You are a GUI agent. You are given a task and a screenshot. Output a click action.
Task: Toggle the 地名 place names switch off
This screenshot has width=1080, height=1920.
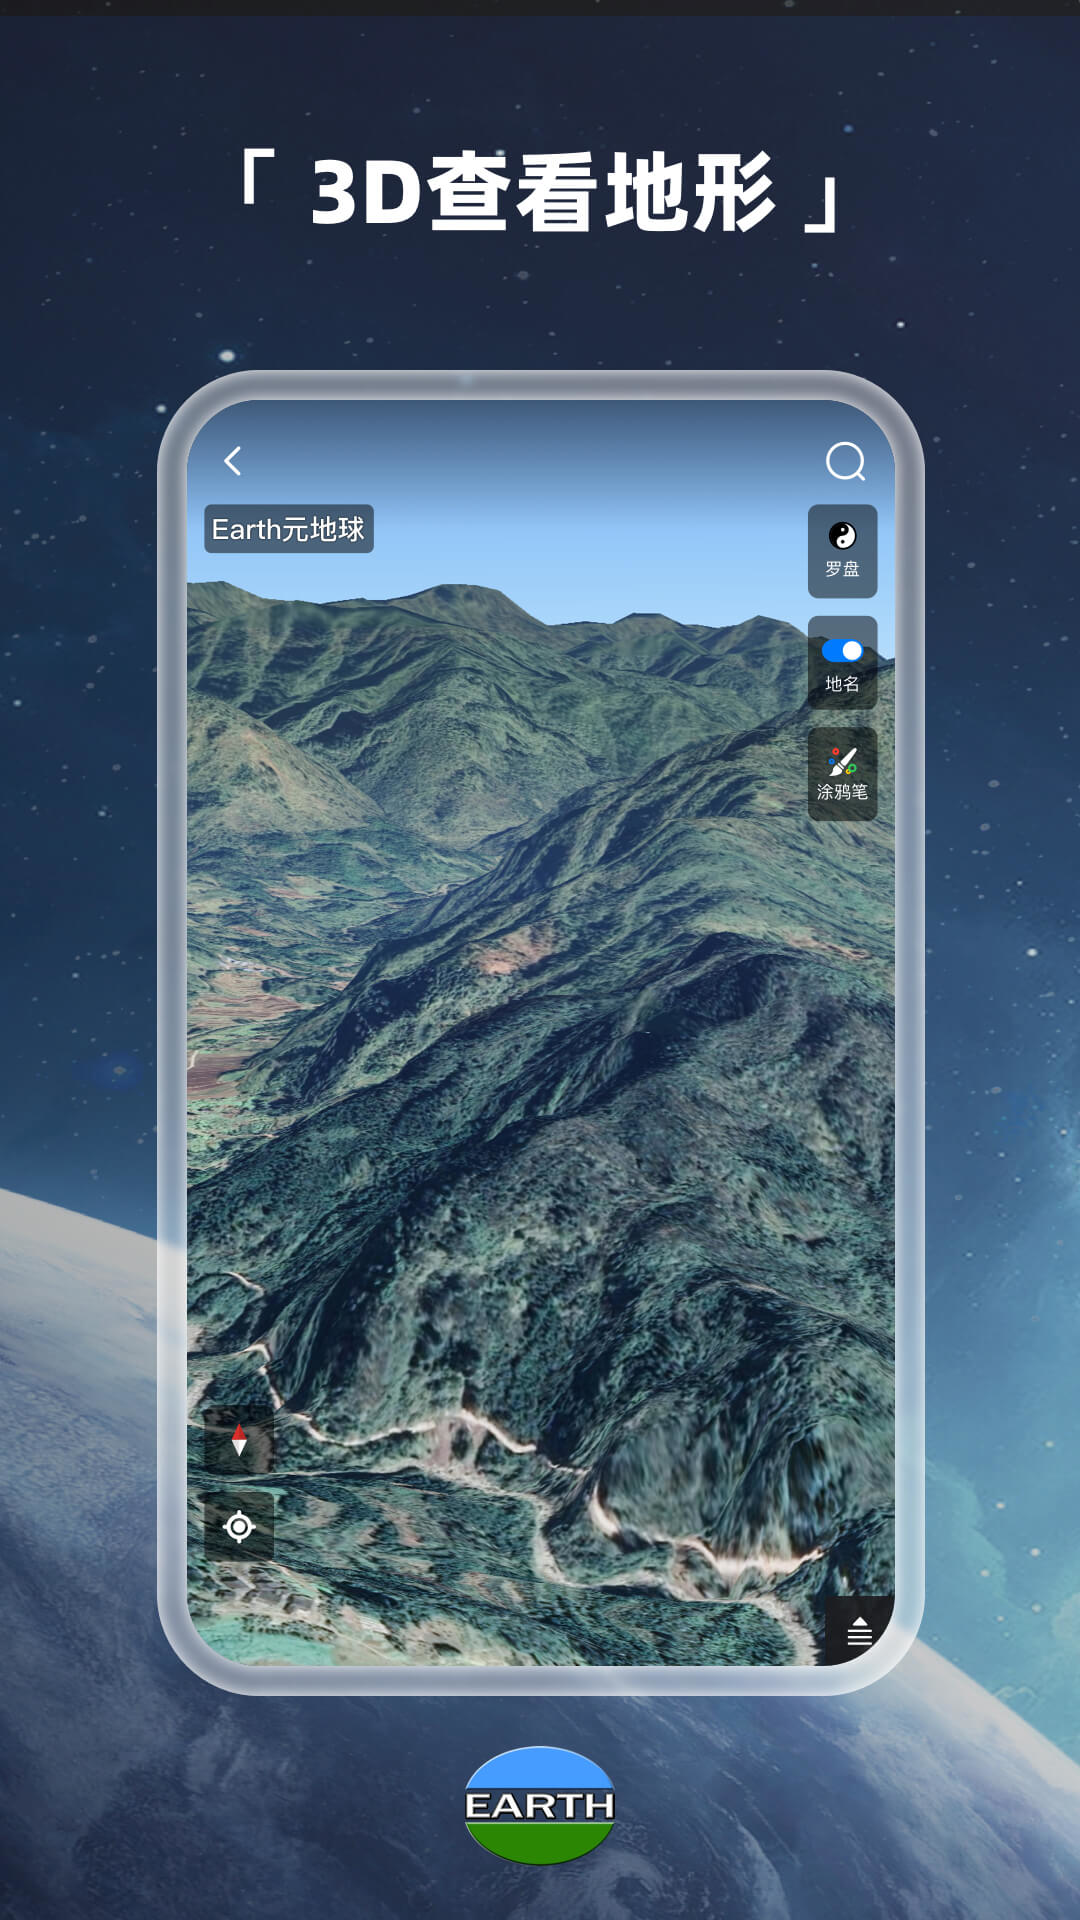pos(842,651)
